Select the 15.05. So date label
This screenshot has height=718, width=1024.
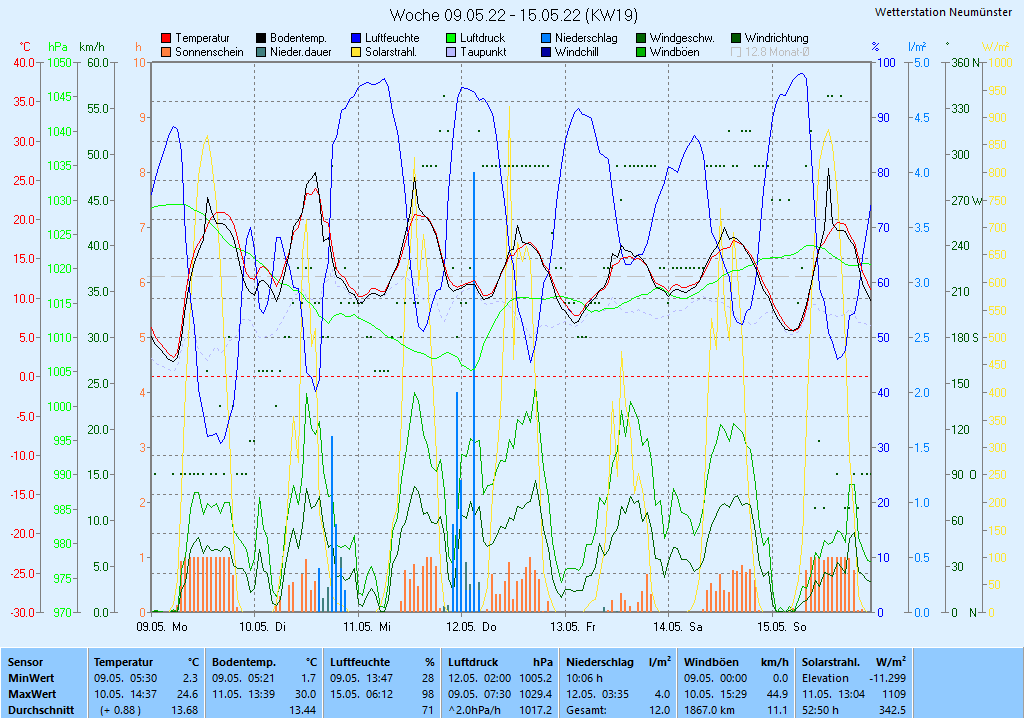pyautogui.click(x=782, y=627)
